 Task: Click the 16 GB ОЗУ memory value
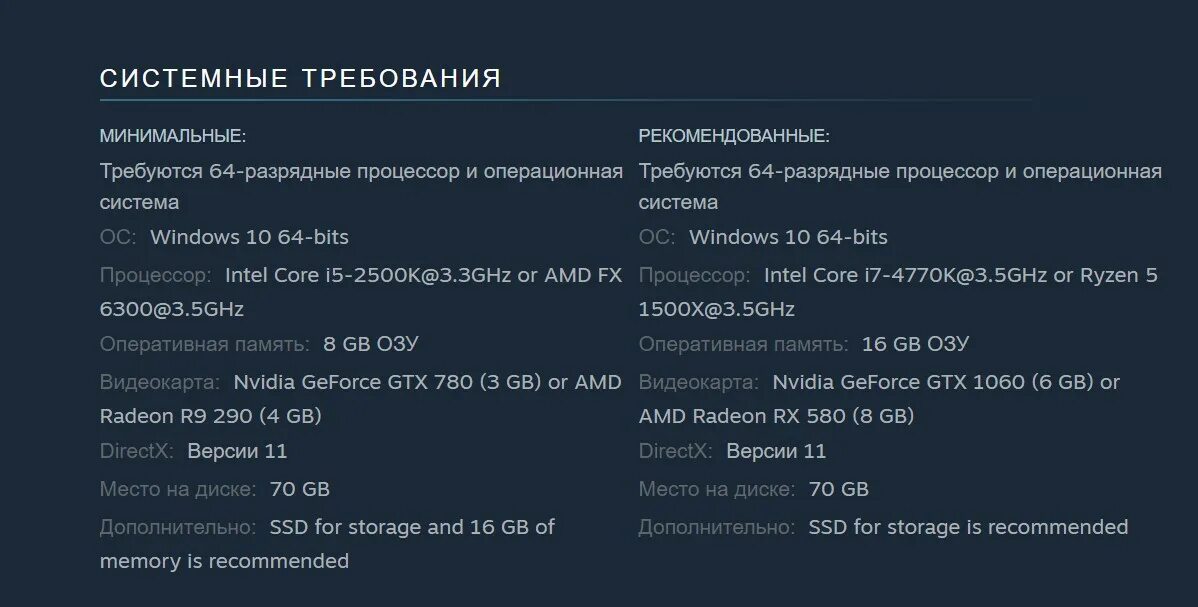915,344
